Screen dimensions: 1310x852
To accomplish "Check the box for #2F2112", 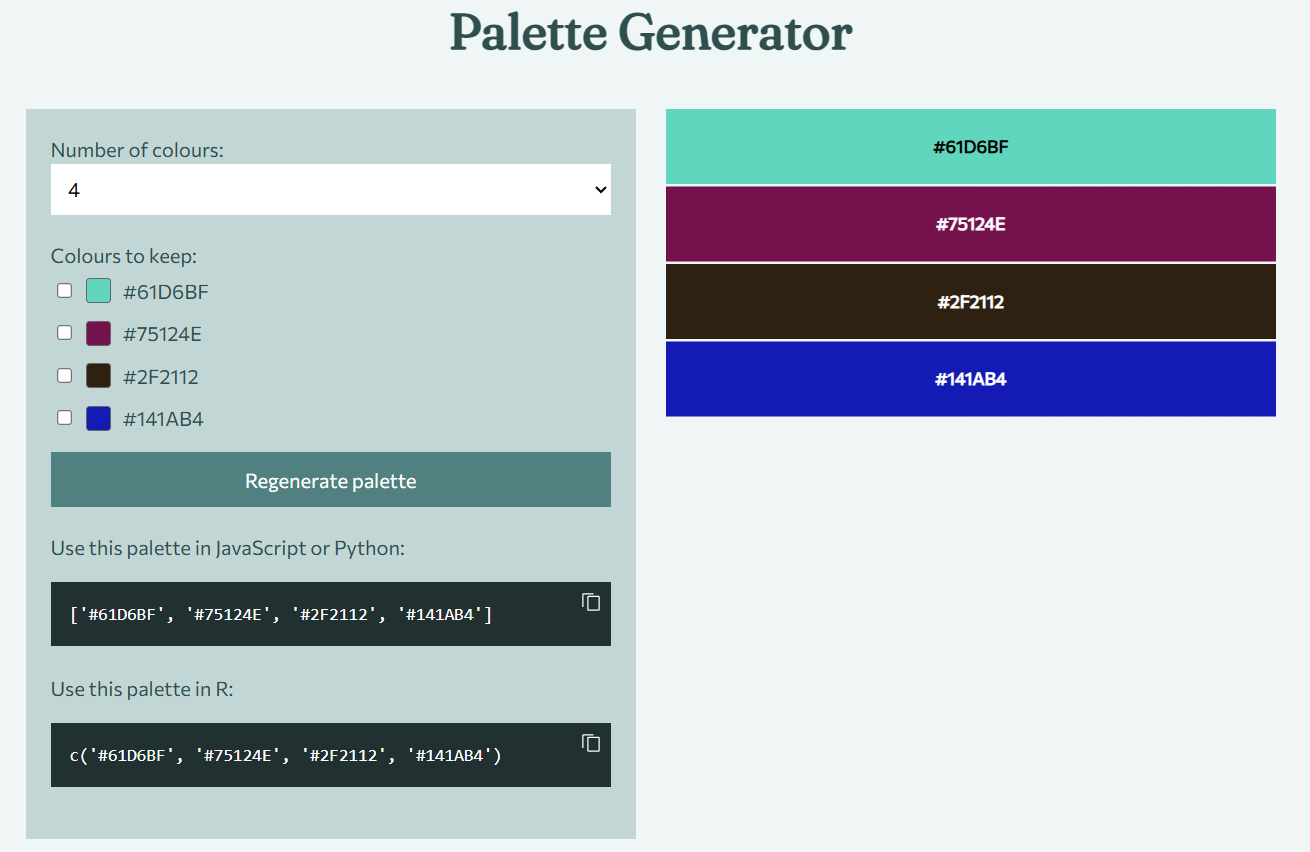I will tap(65, 376).
